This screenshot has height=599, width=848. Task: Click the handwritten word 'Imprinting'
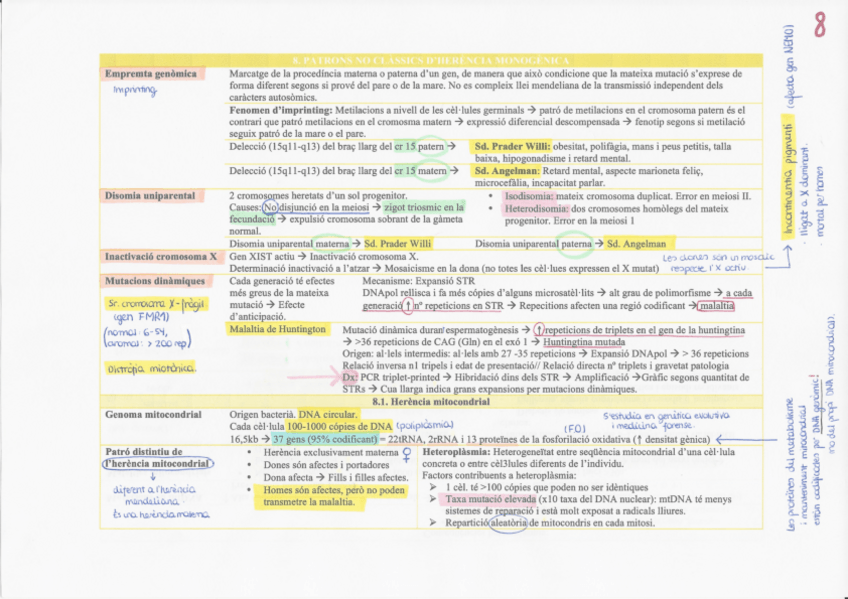point(135,90)
